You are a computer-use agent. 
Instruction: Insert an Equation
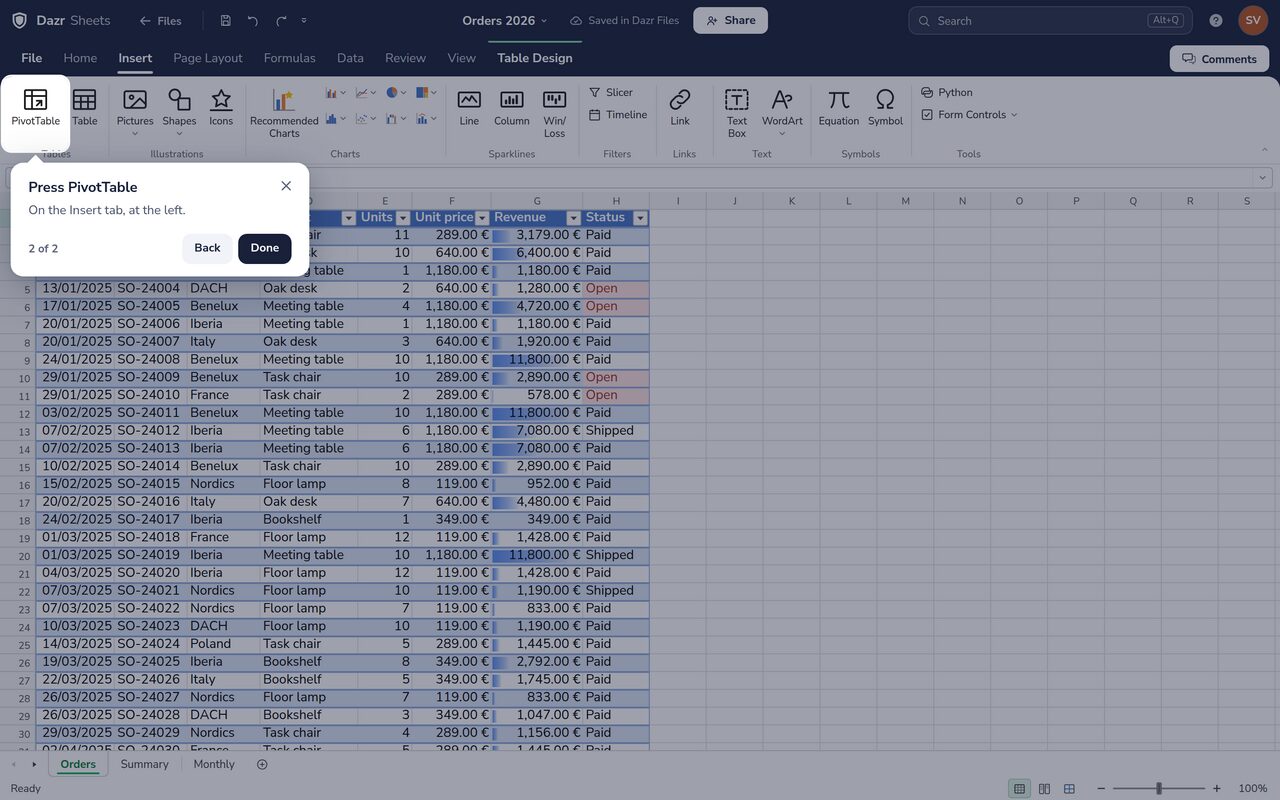coord(839,109)
